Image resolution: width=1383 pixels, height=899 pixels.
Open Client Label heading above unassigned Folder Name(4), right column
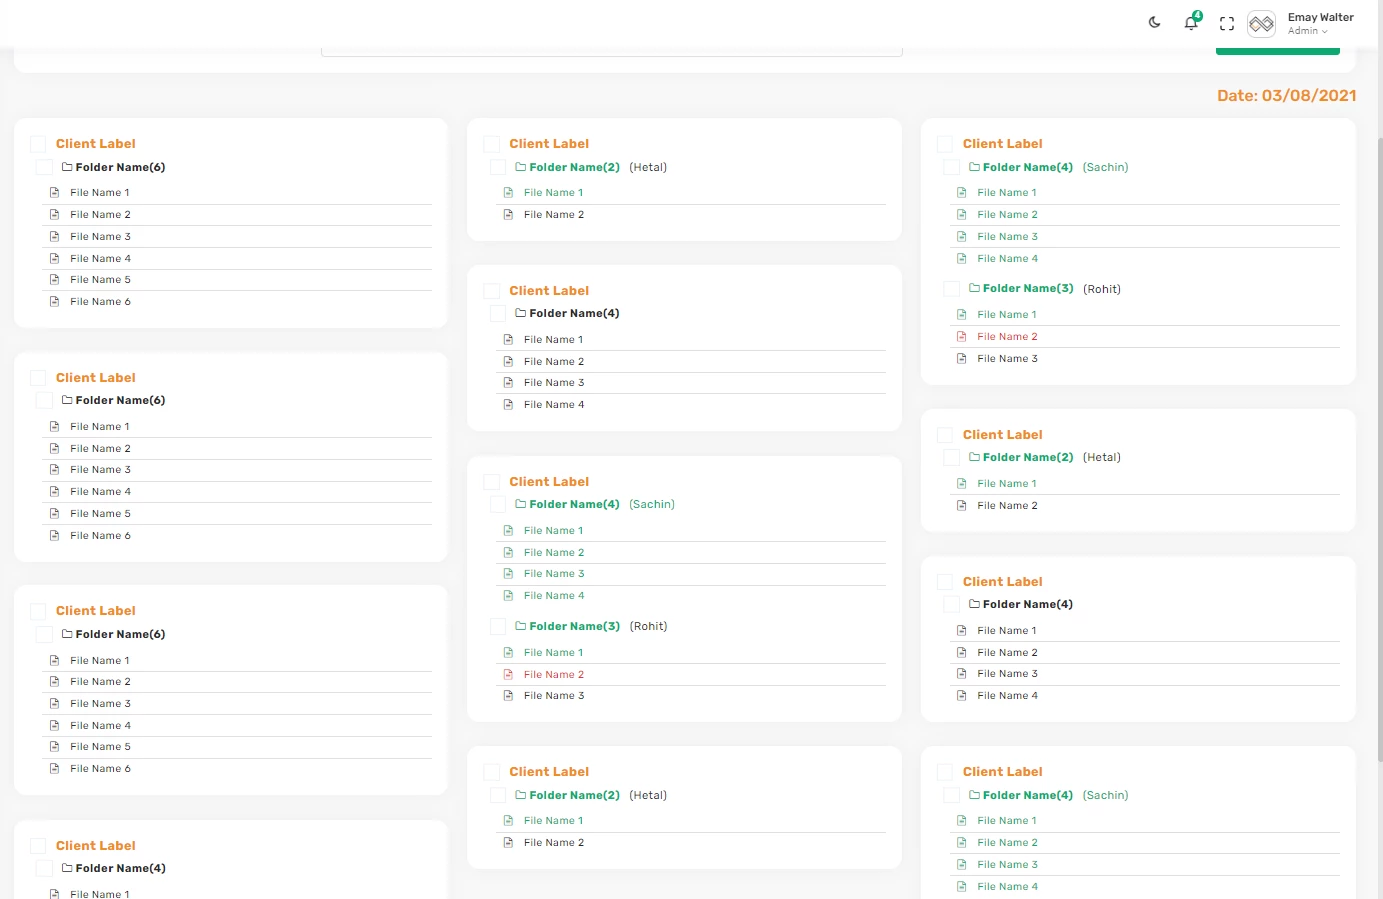[1003, 582]
